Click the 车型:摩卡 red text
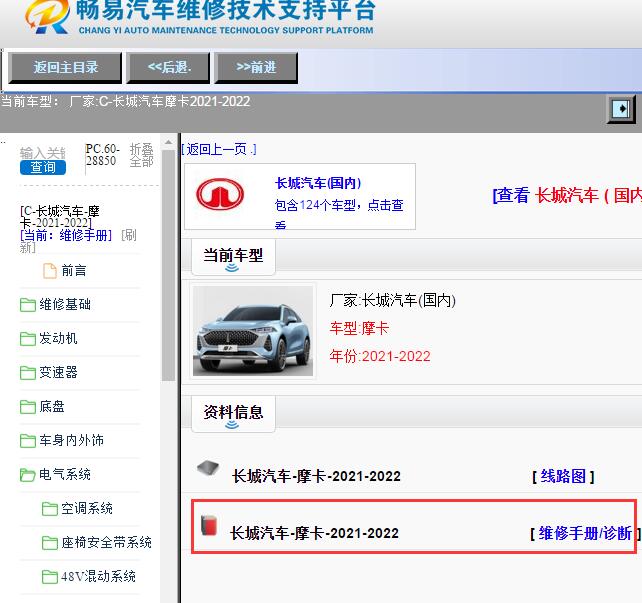The width and height of the screenshot is (642, 603). (x=359, y=328)
